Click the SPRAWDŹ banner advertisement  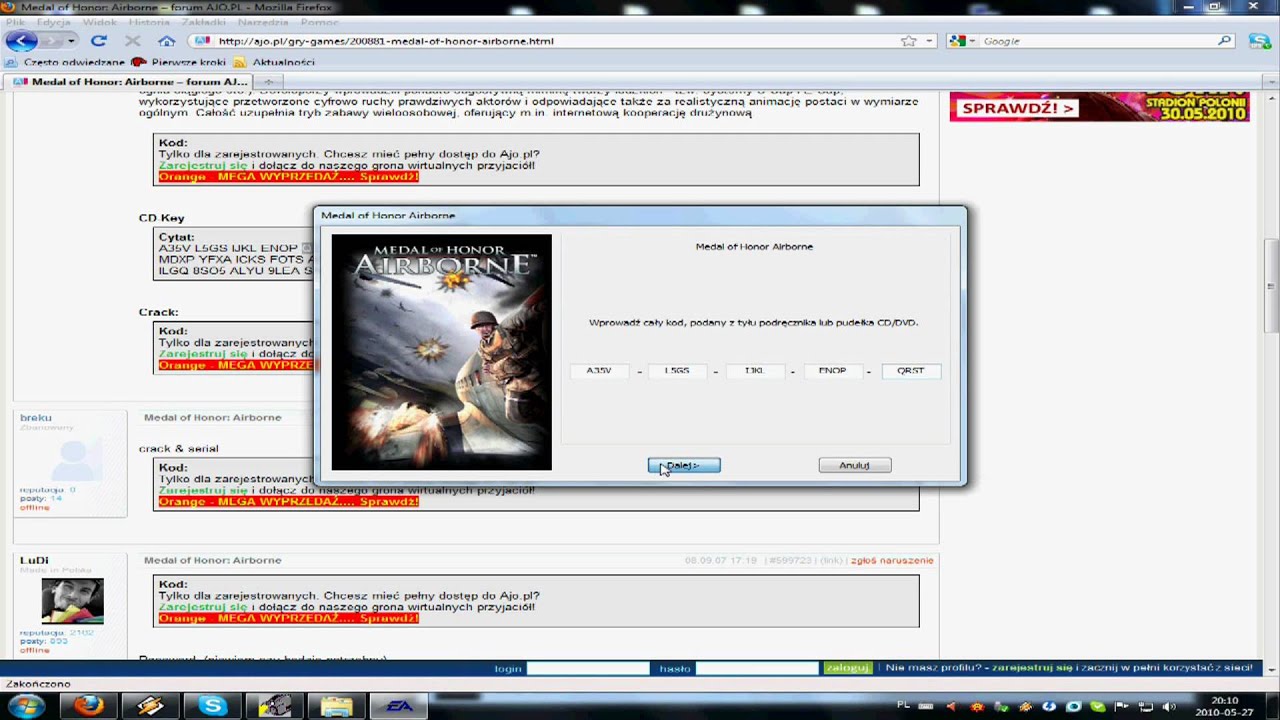(1099, 106)
